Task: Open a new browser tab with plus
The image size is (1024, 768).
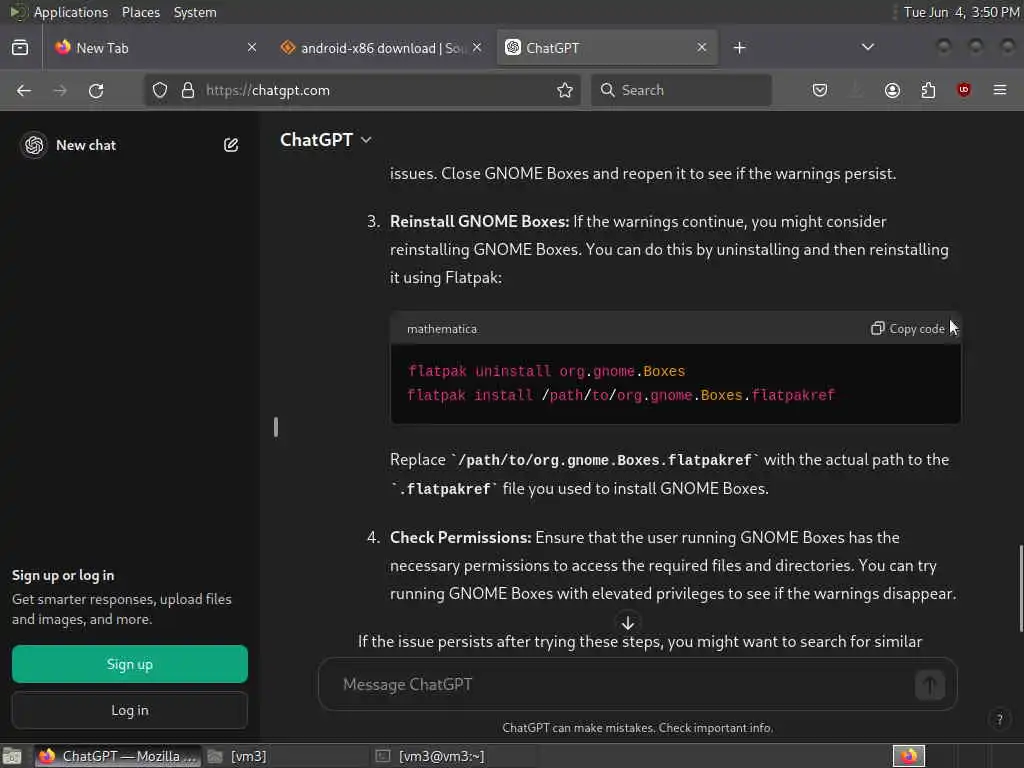Action: point(739,48)
